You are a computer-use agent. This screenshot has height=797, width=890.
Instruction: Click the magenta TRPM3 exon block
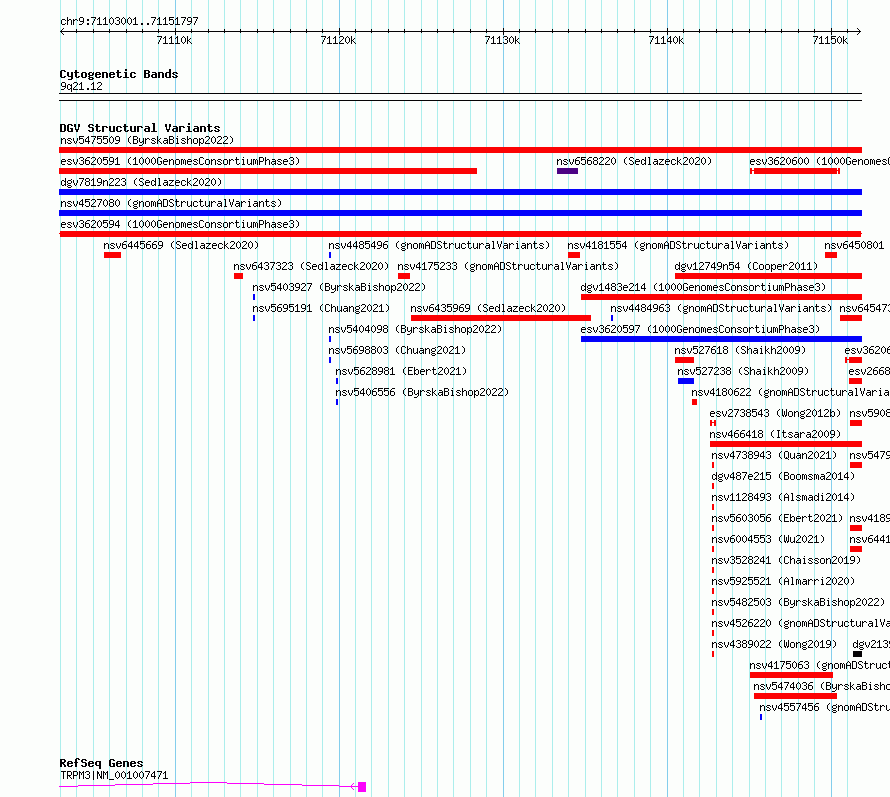[362, 787]
